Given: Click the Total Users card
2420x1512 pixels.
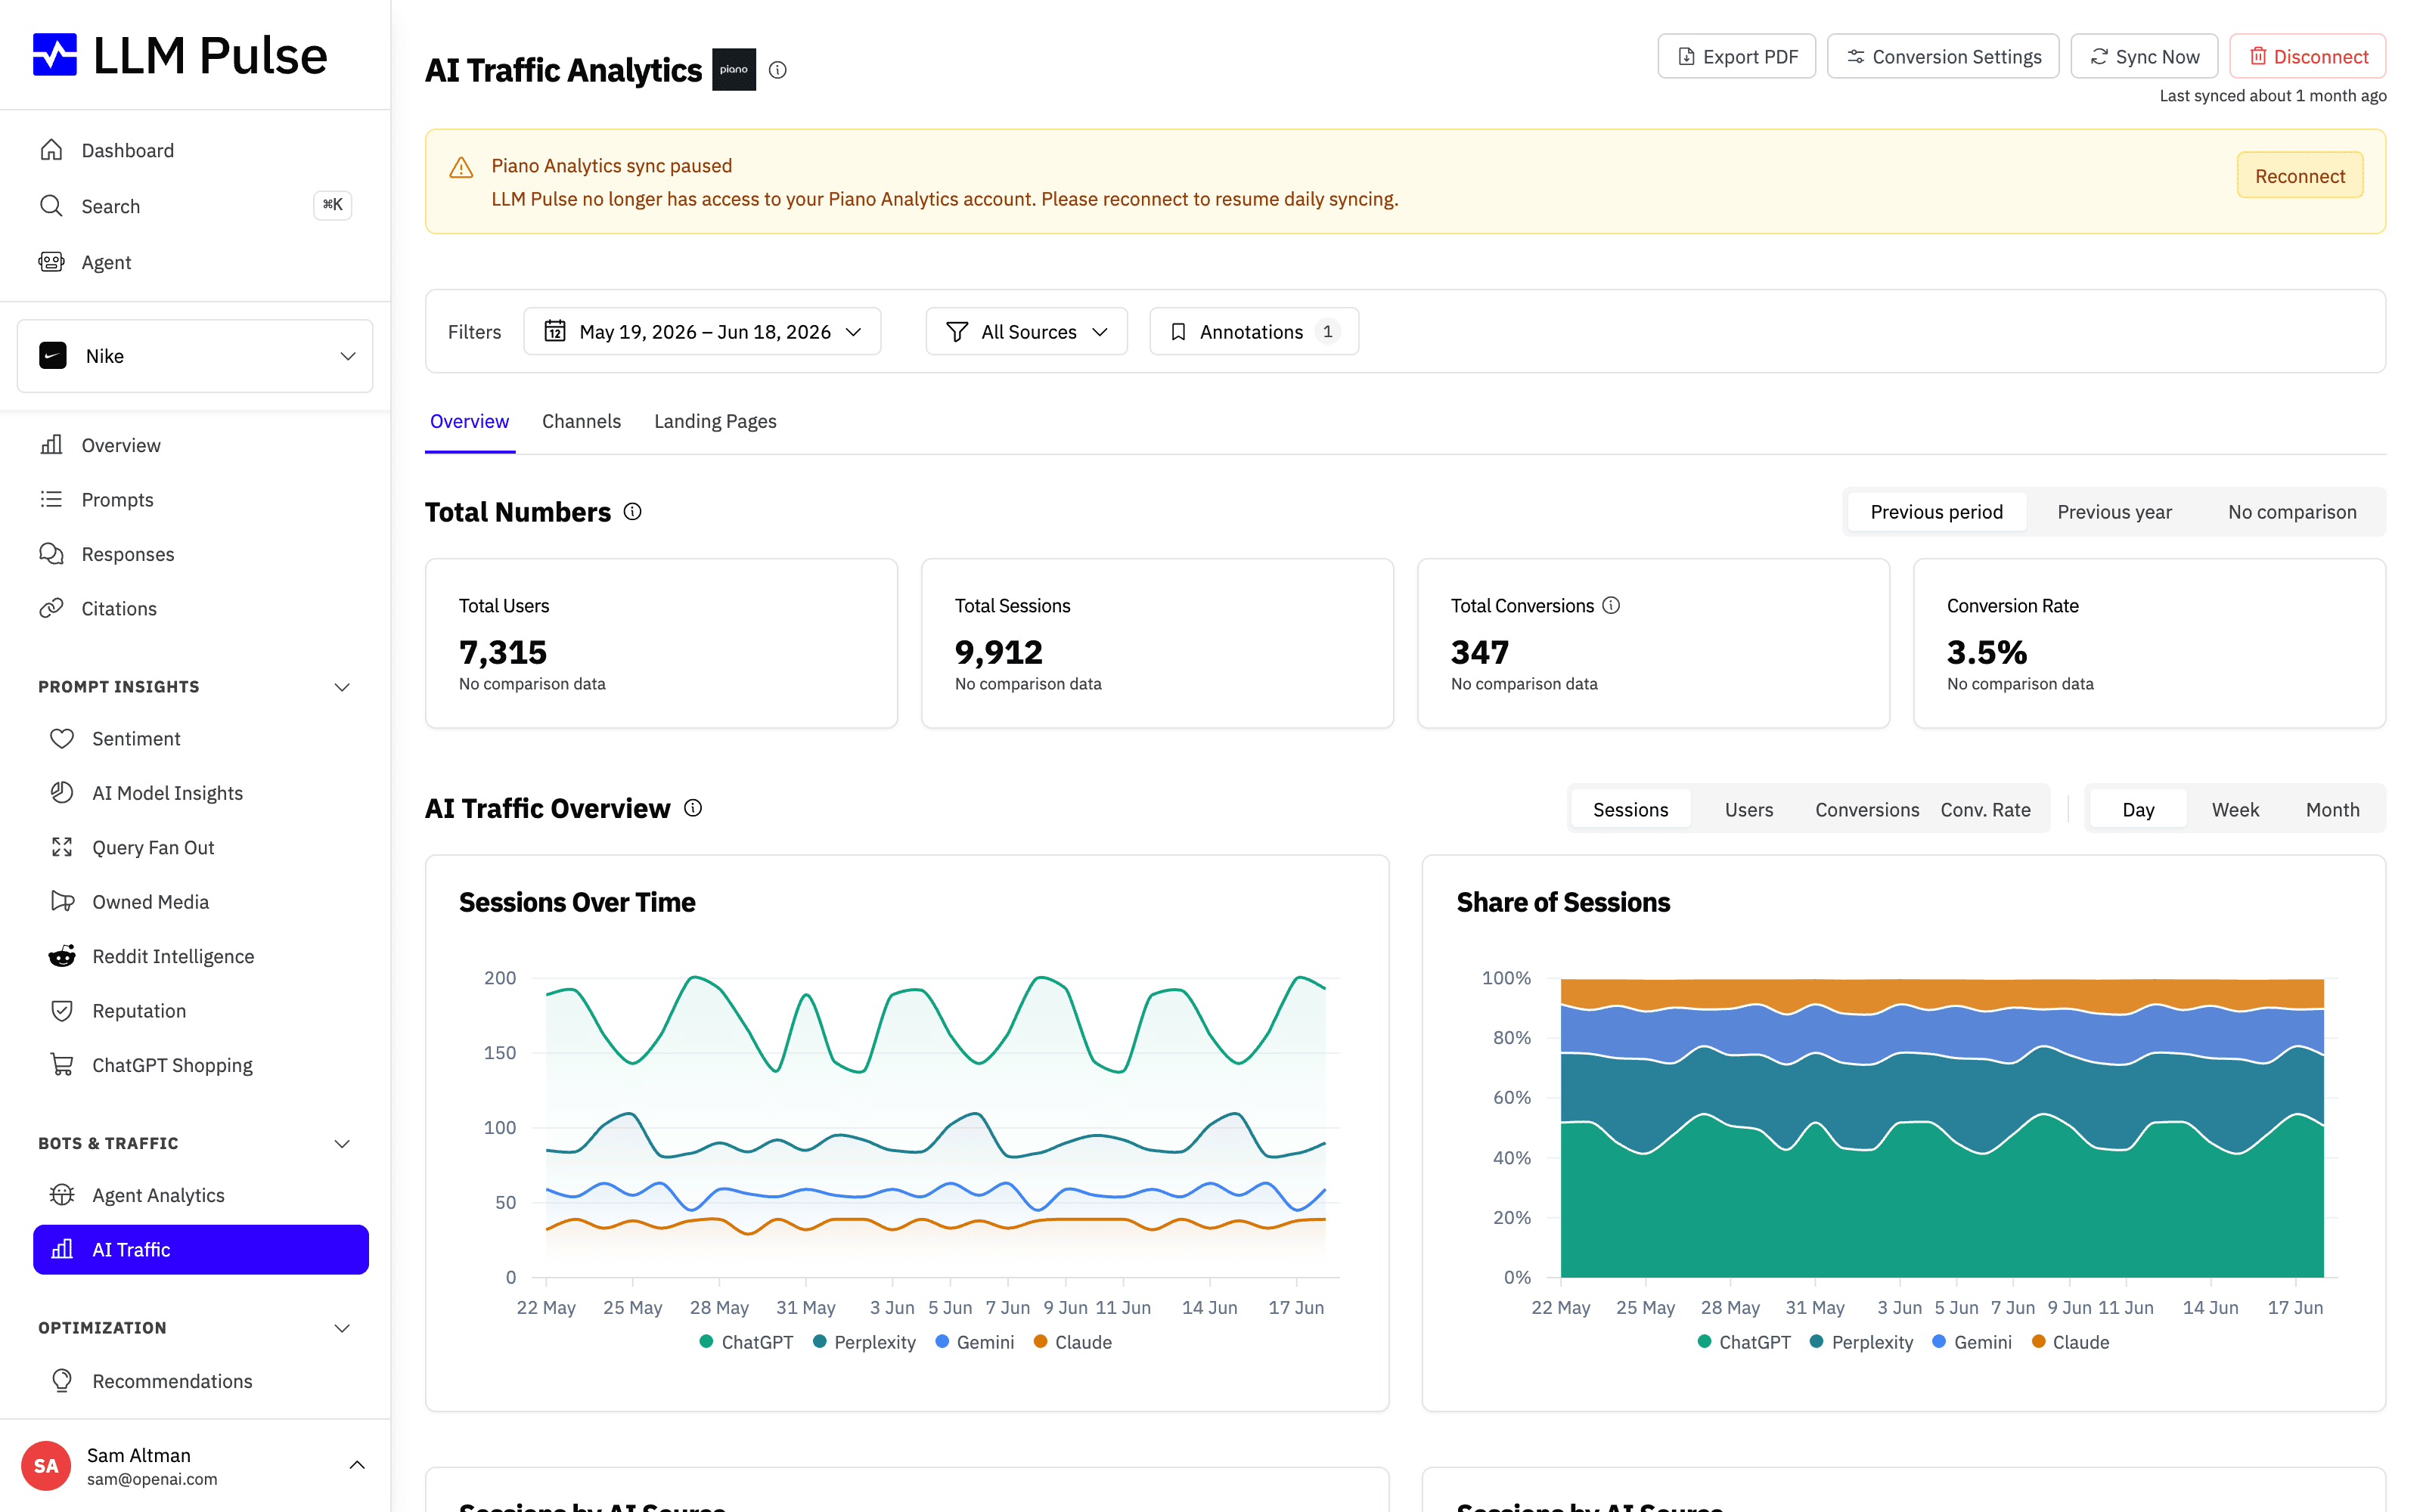Looking at the screenshot, I should point(661,643).
